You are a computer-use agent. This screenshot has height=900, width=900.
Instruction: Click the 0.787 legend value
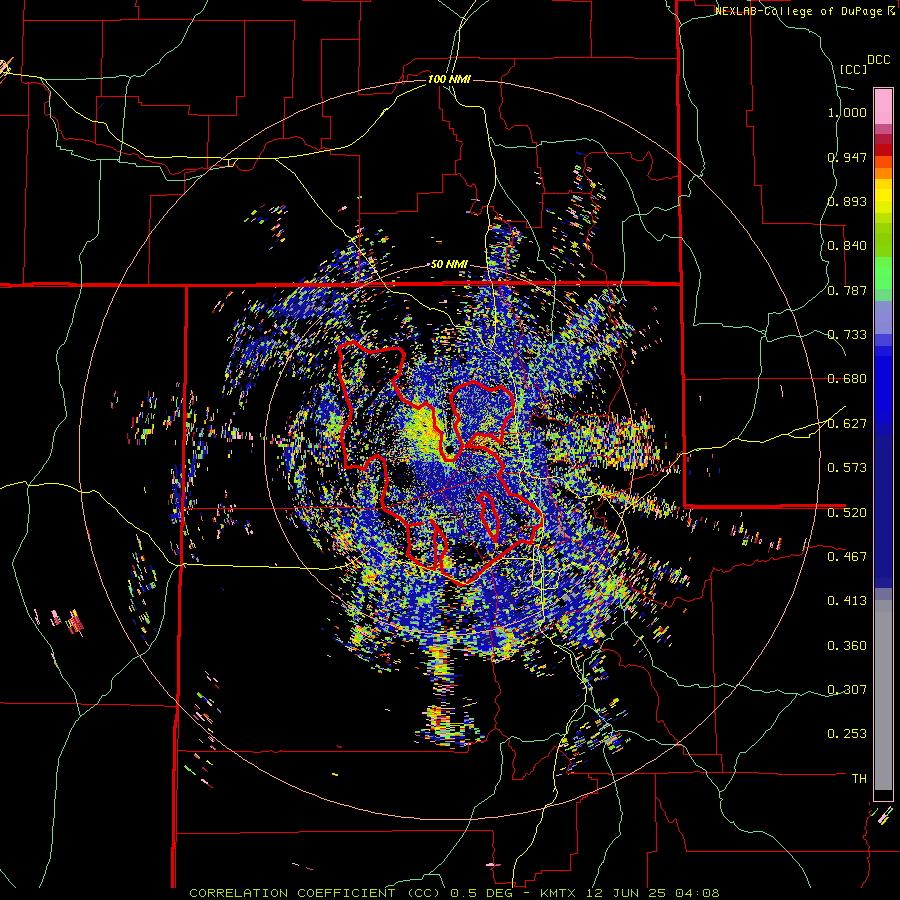tap(847, 290)
